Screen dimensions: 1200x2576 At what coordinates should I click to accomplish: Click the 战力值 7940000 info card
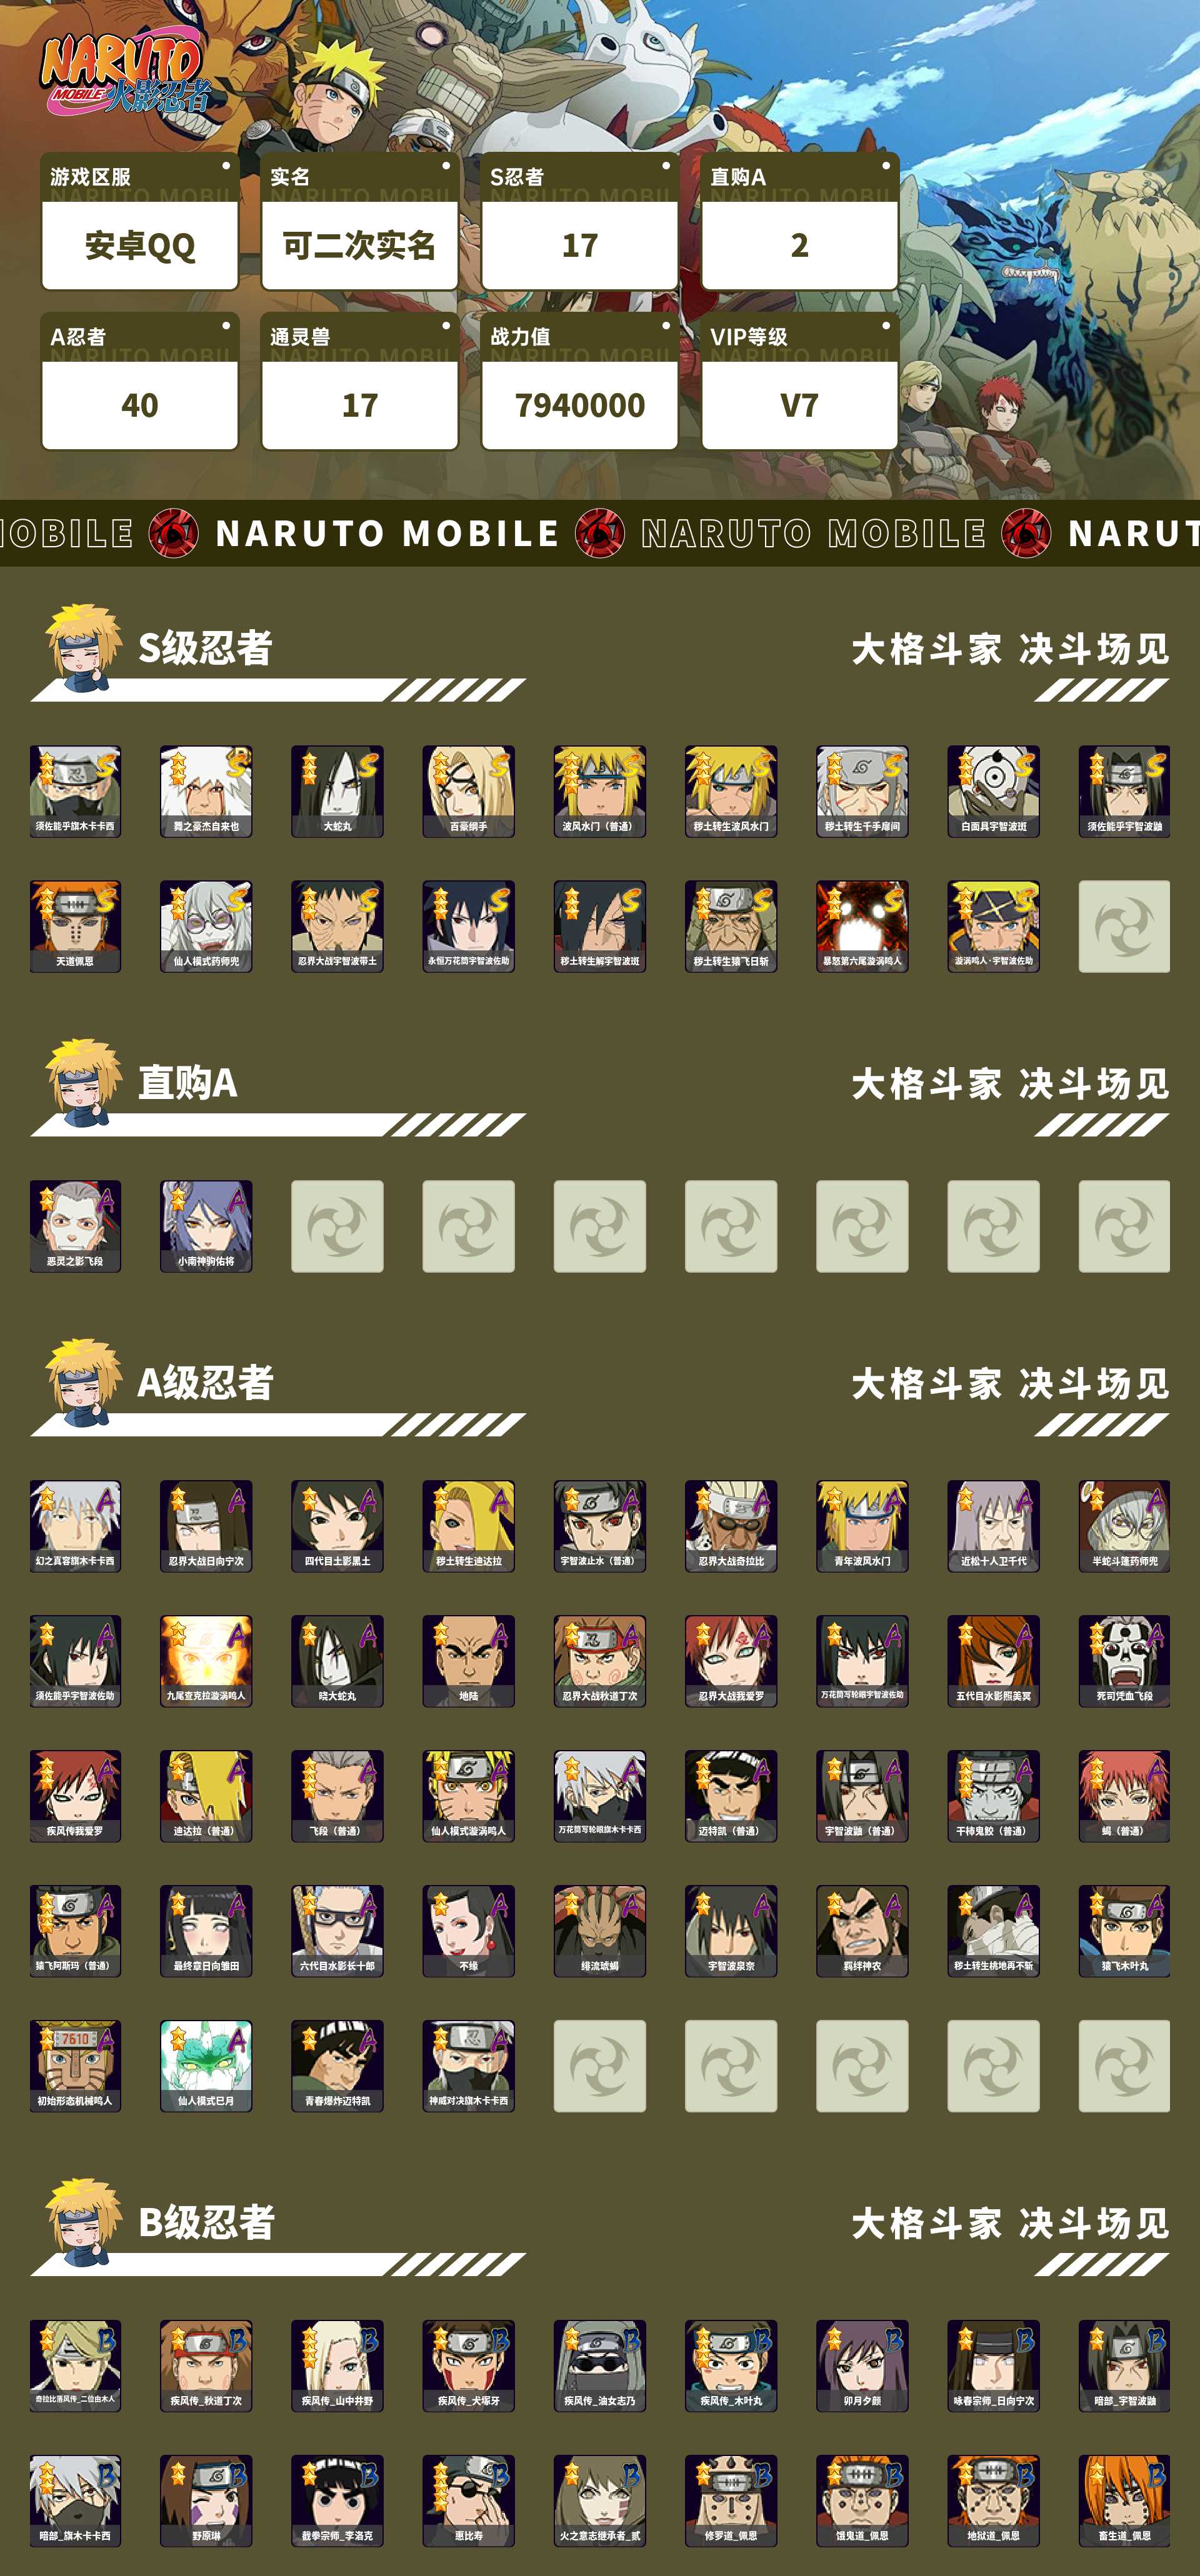point(580,381)
